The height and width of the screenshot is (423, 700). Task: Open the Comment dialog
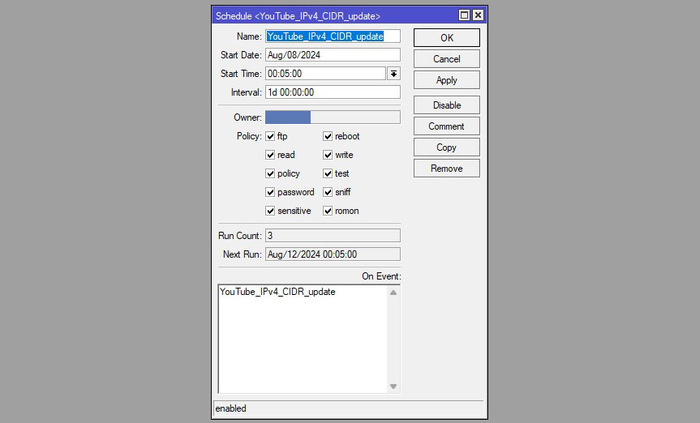coord(446,126)
